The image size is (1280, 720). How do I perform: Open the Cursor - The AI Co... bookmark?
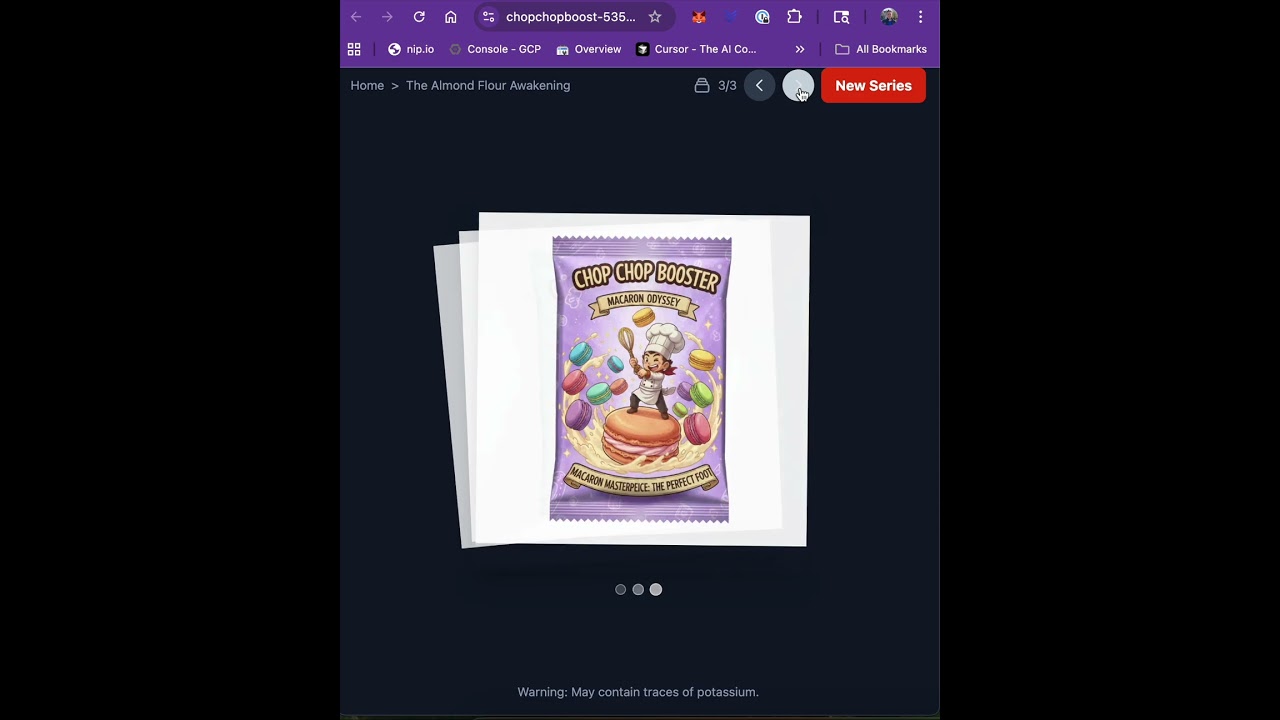[696, 49]
